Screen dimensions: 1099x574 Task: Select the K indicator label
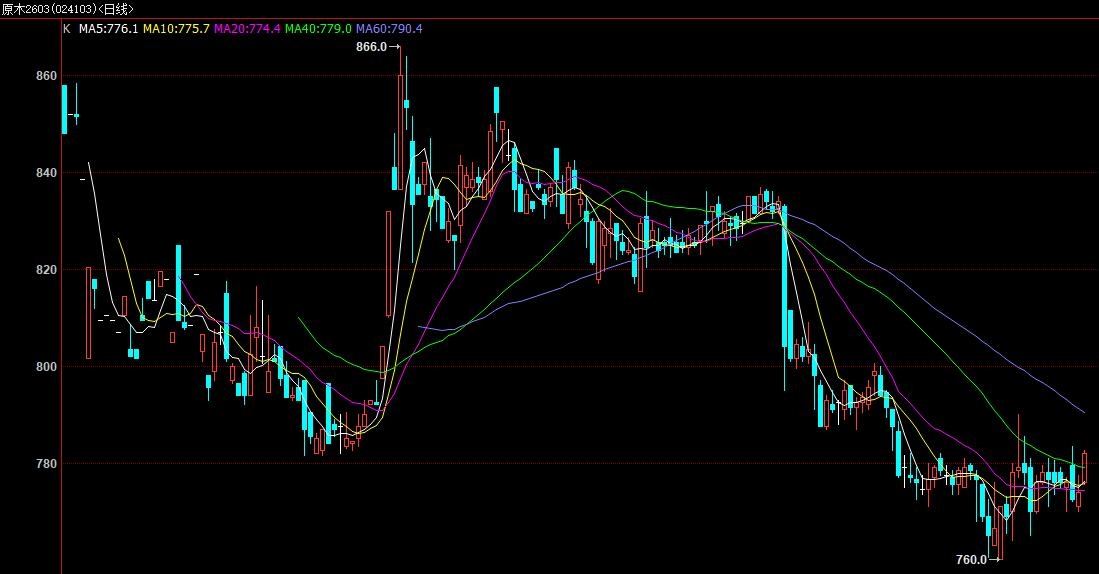pos(67,29)
